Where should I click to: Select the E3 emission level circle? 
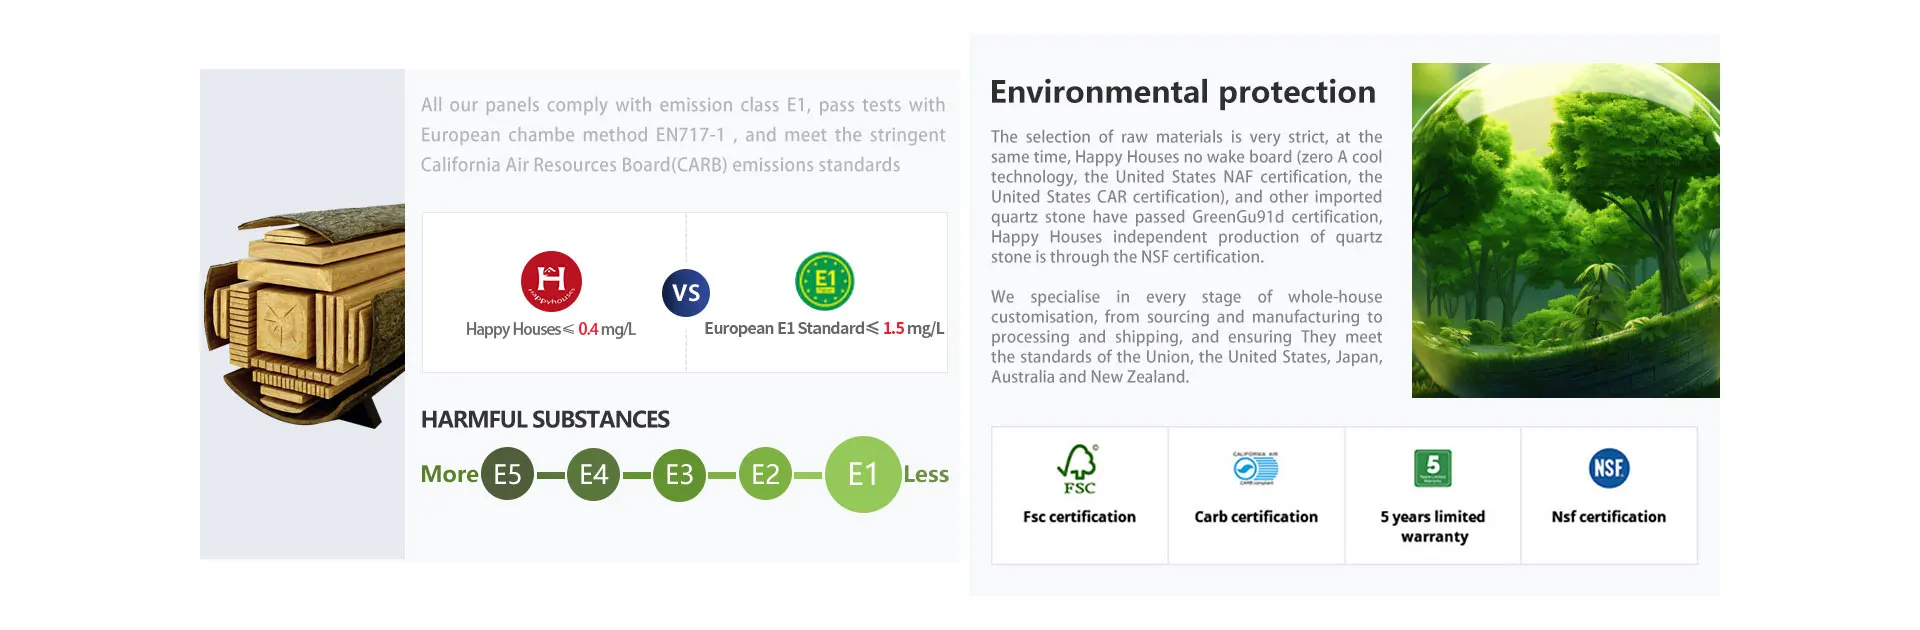[679, 474]
